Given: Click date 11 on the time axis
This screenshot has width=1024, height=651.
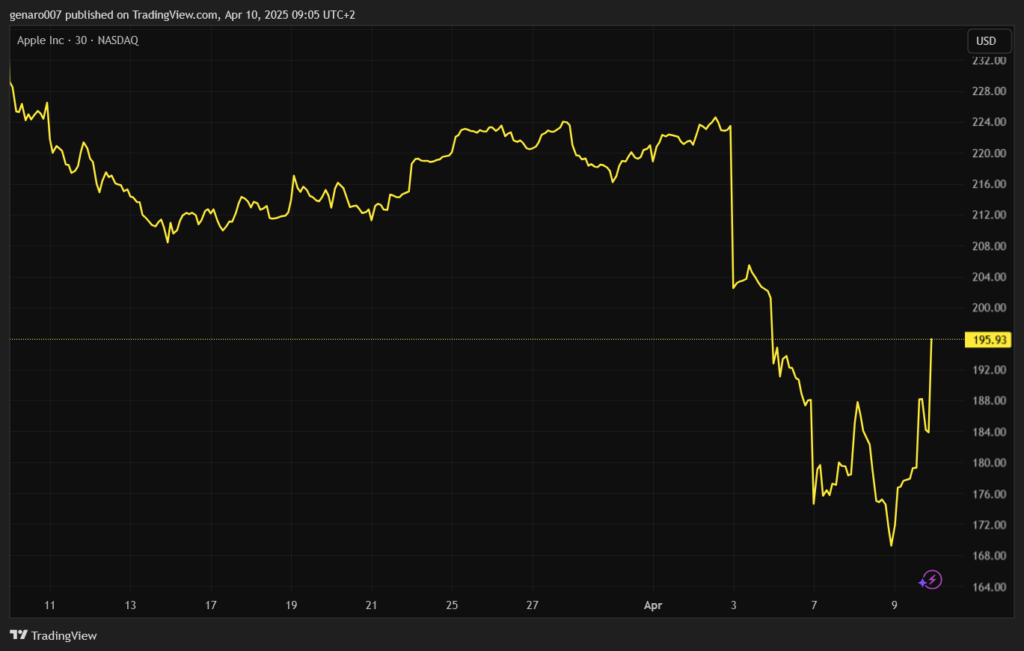Looking at the screenshot, I should 50,605.
